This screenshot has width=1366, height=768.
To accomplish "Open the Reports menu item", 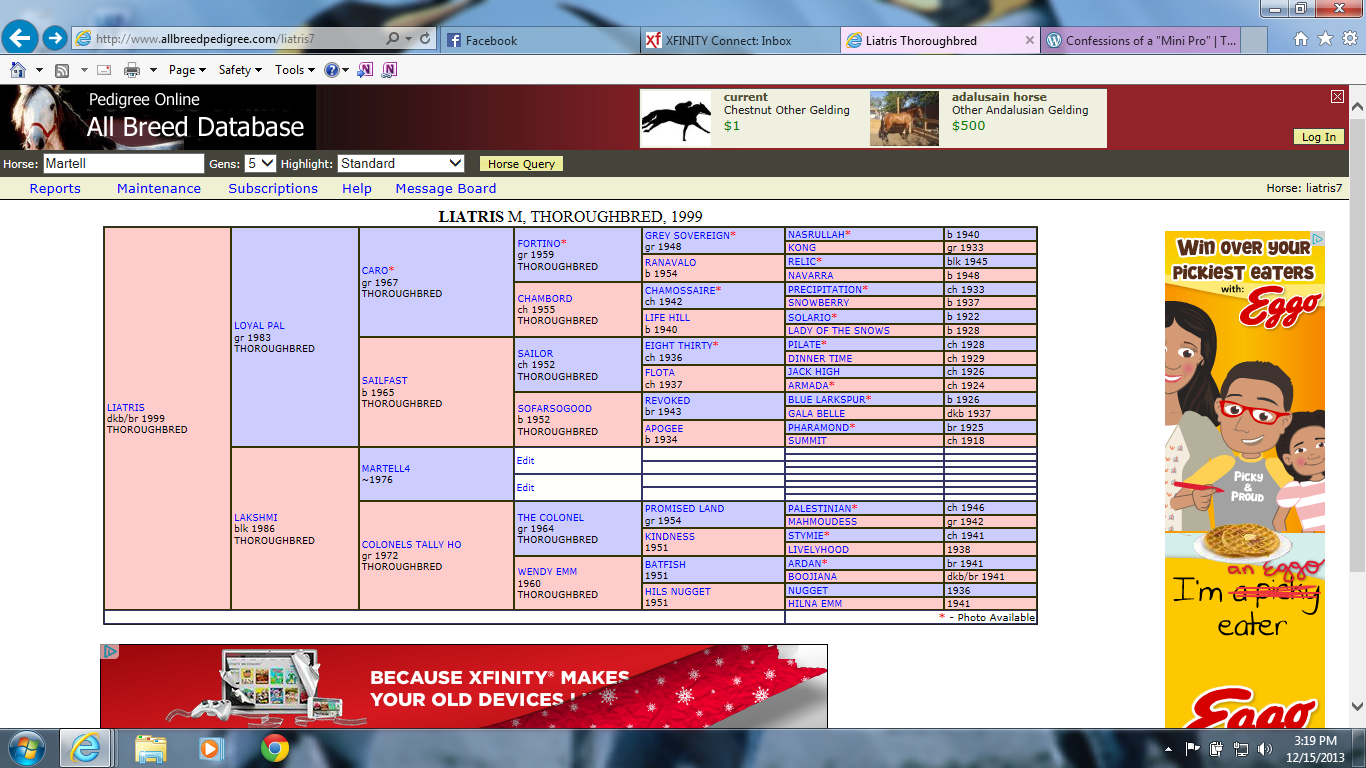I will [55, 188].
